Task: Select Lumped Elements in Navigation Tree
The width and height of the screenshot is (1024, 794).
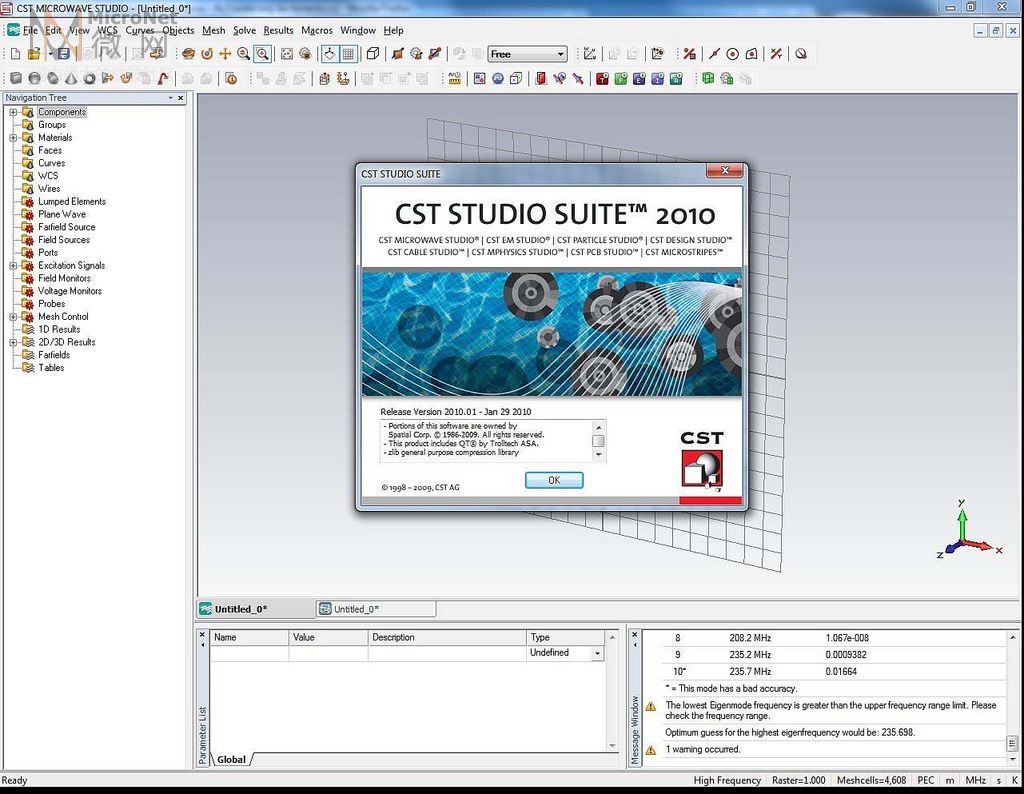Action: (72, 202)
